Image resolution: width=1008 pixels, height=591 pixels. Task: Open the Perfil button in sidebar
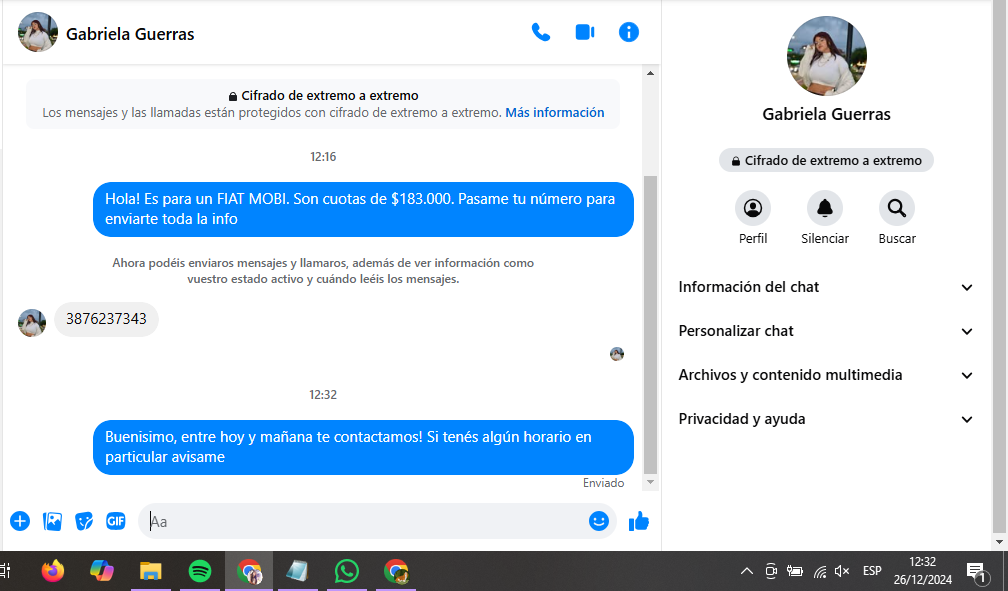(x=753, y=208)
